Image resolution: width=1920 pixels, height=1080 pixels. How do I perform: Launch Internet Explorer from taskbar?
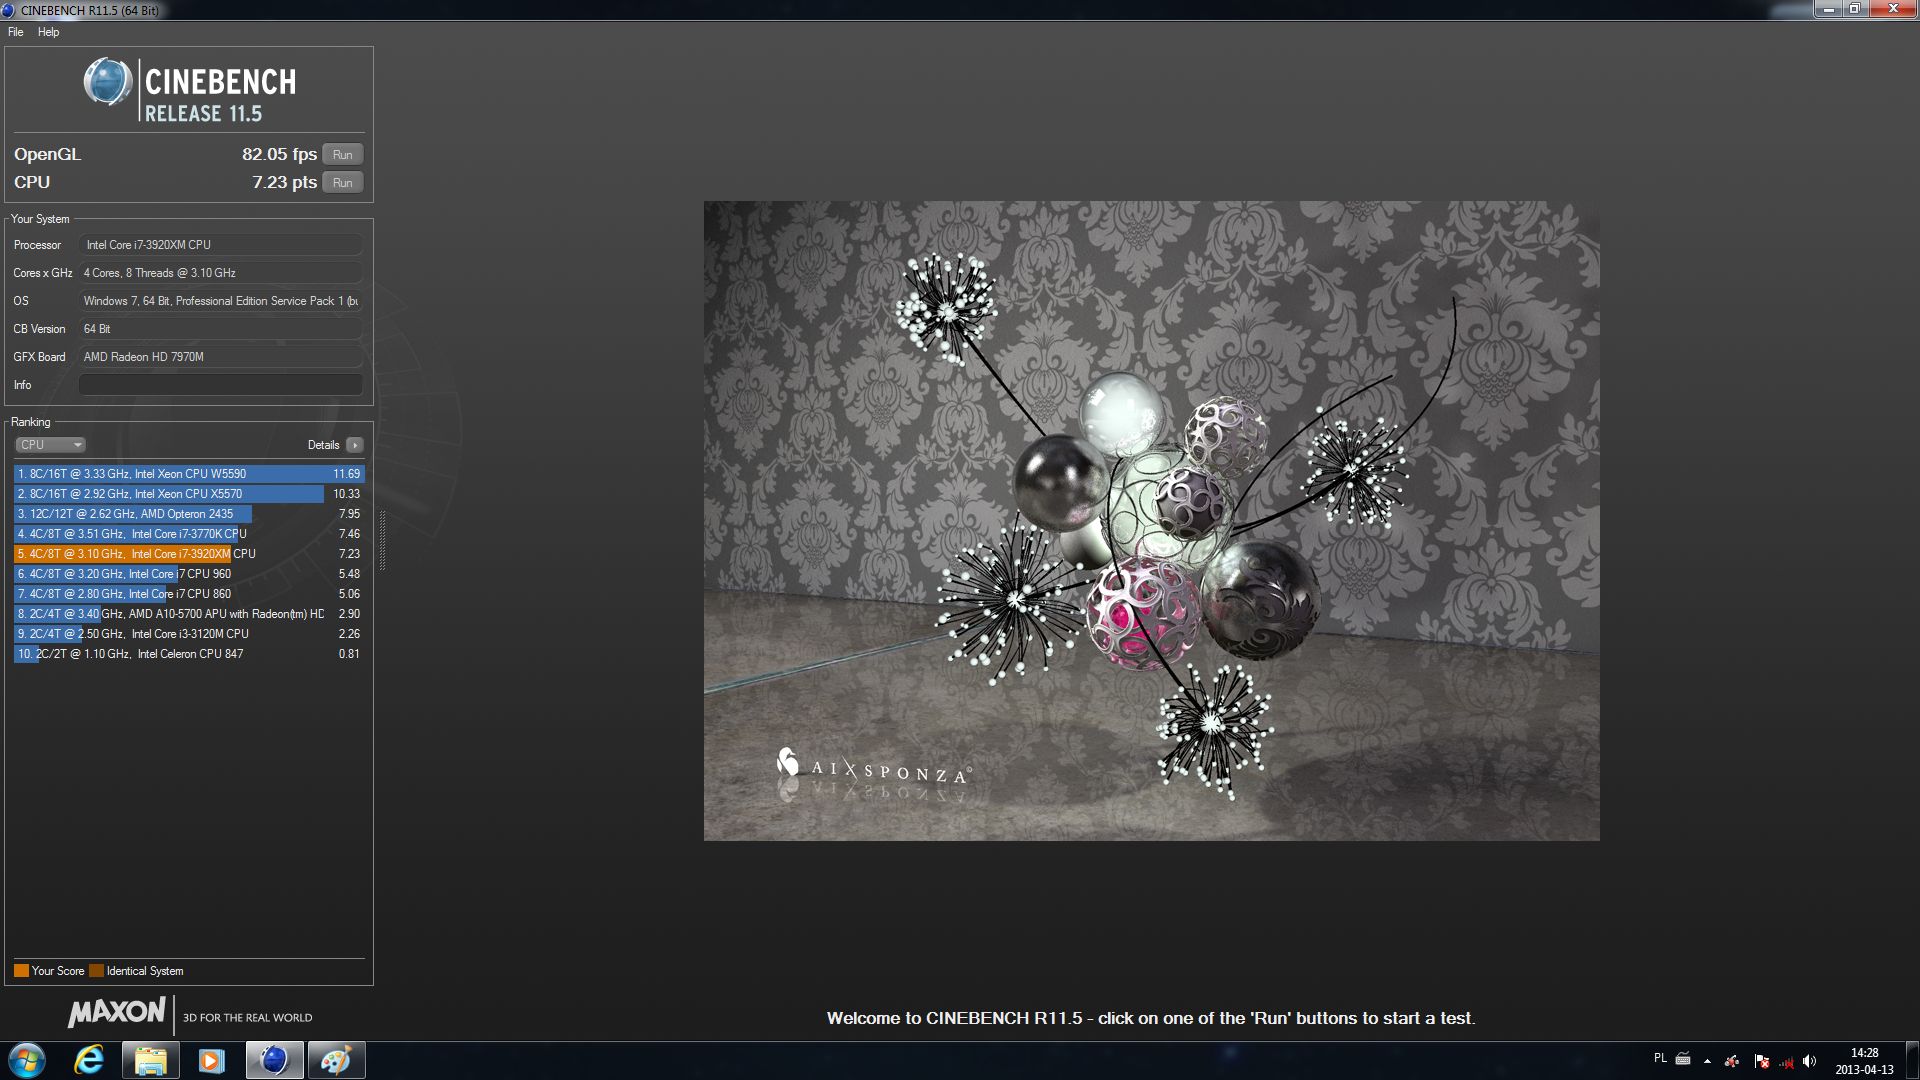89,1060
